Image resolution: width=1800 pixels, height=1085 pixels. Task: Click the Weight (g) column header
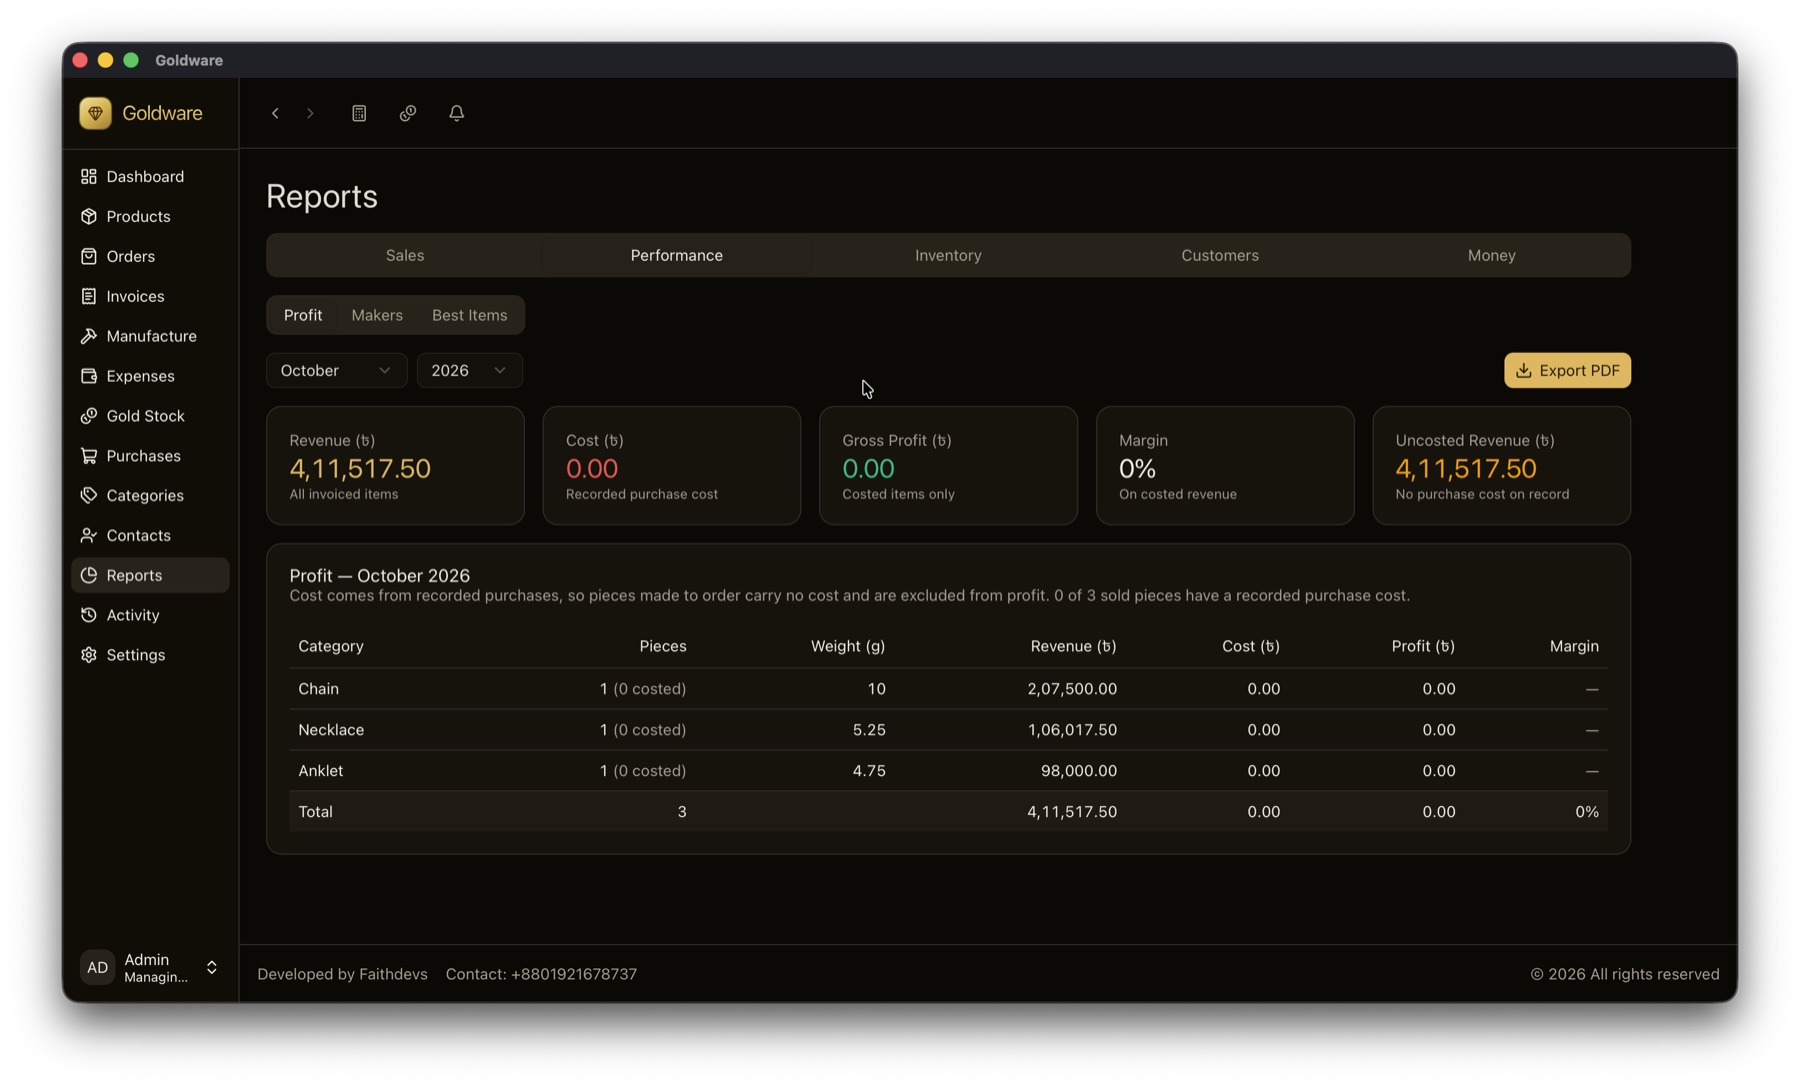[848, 646]
